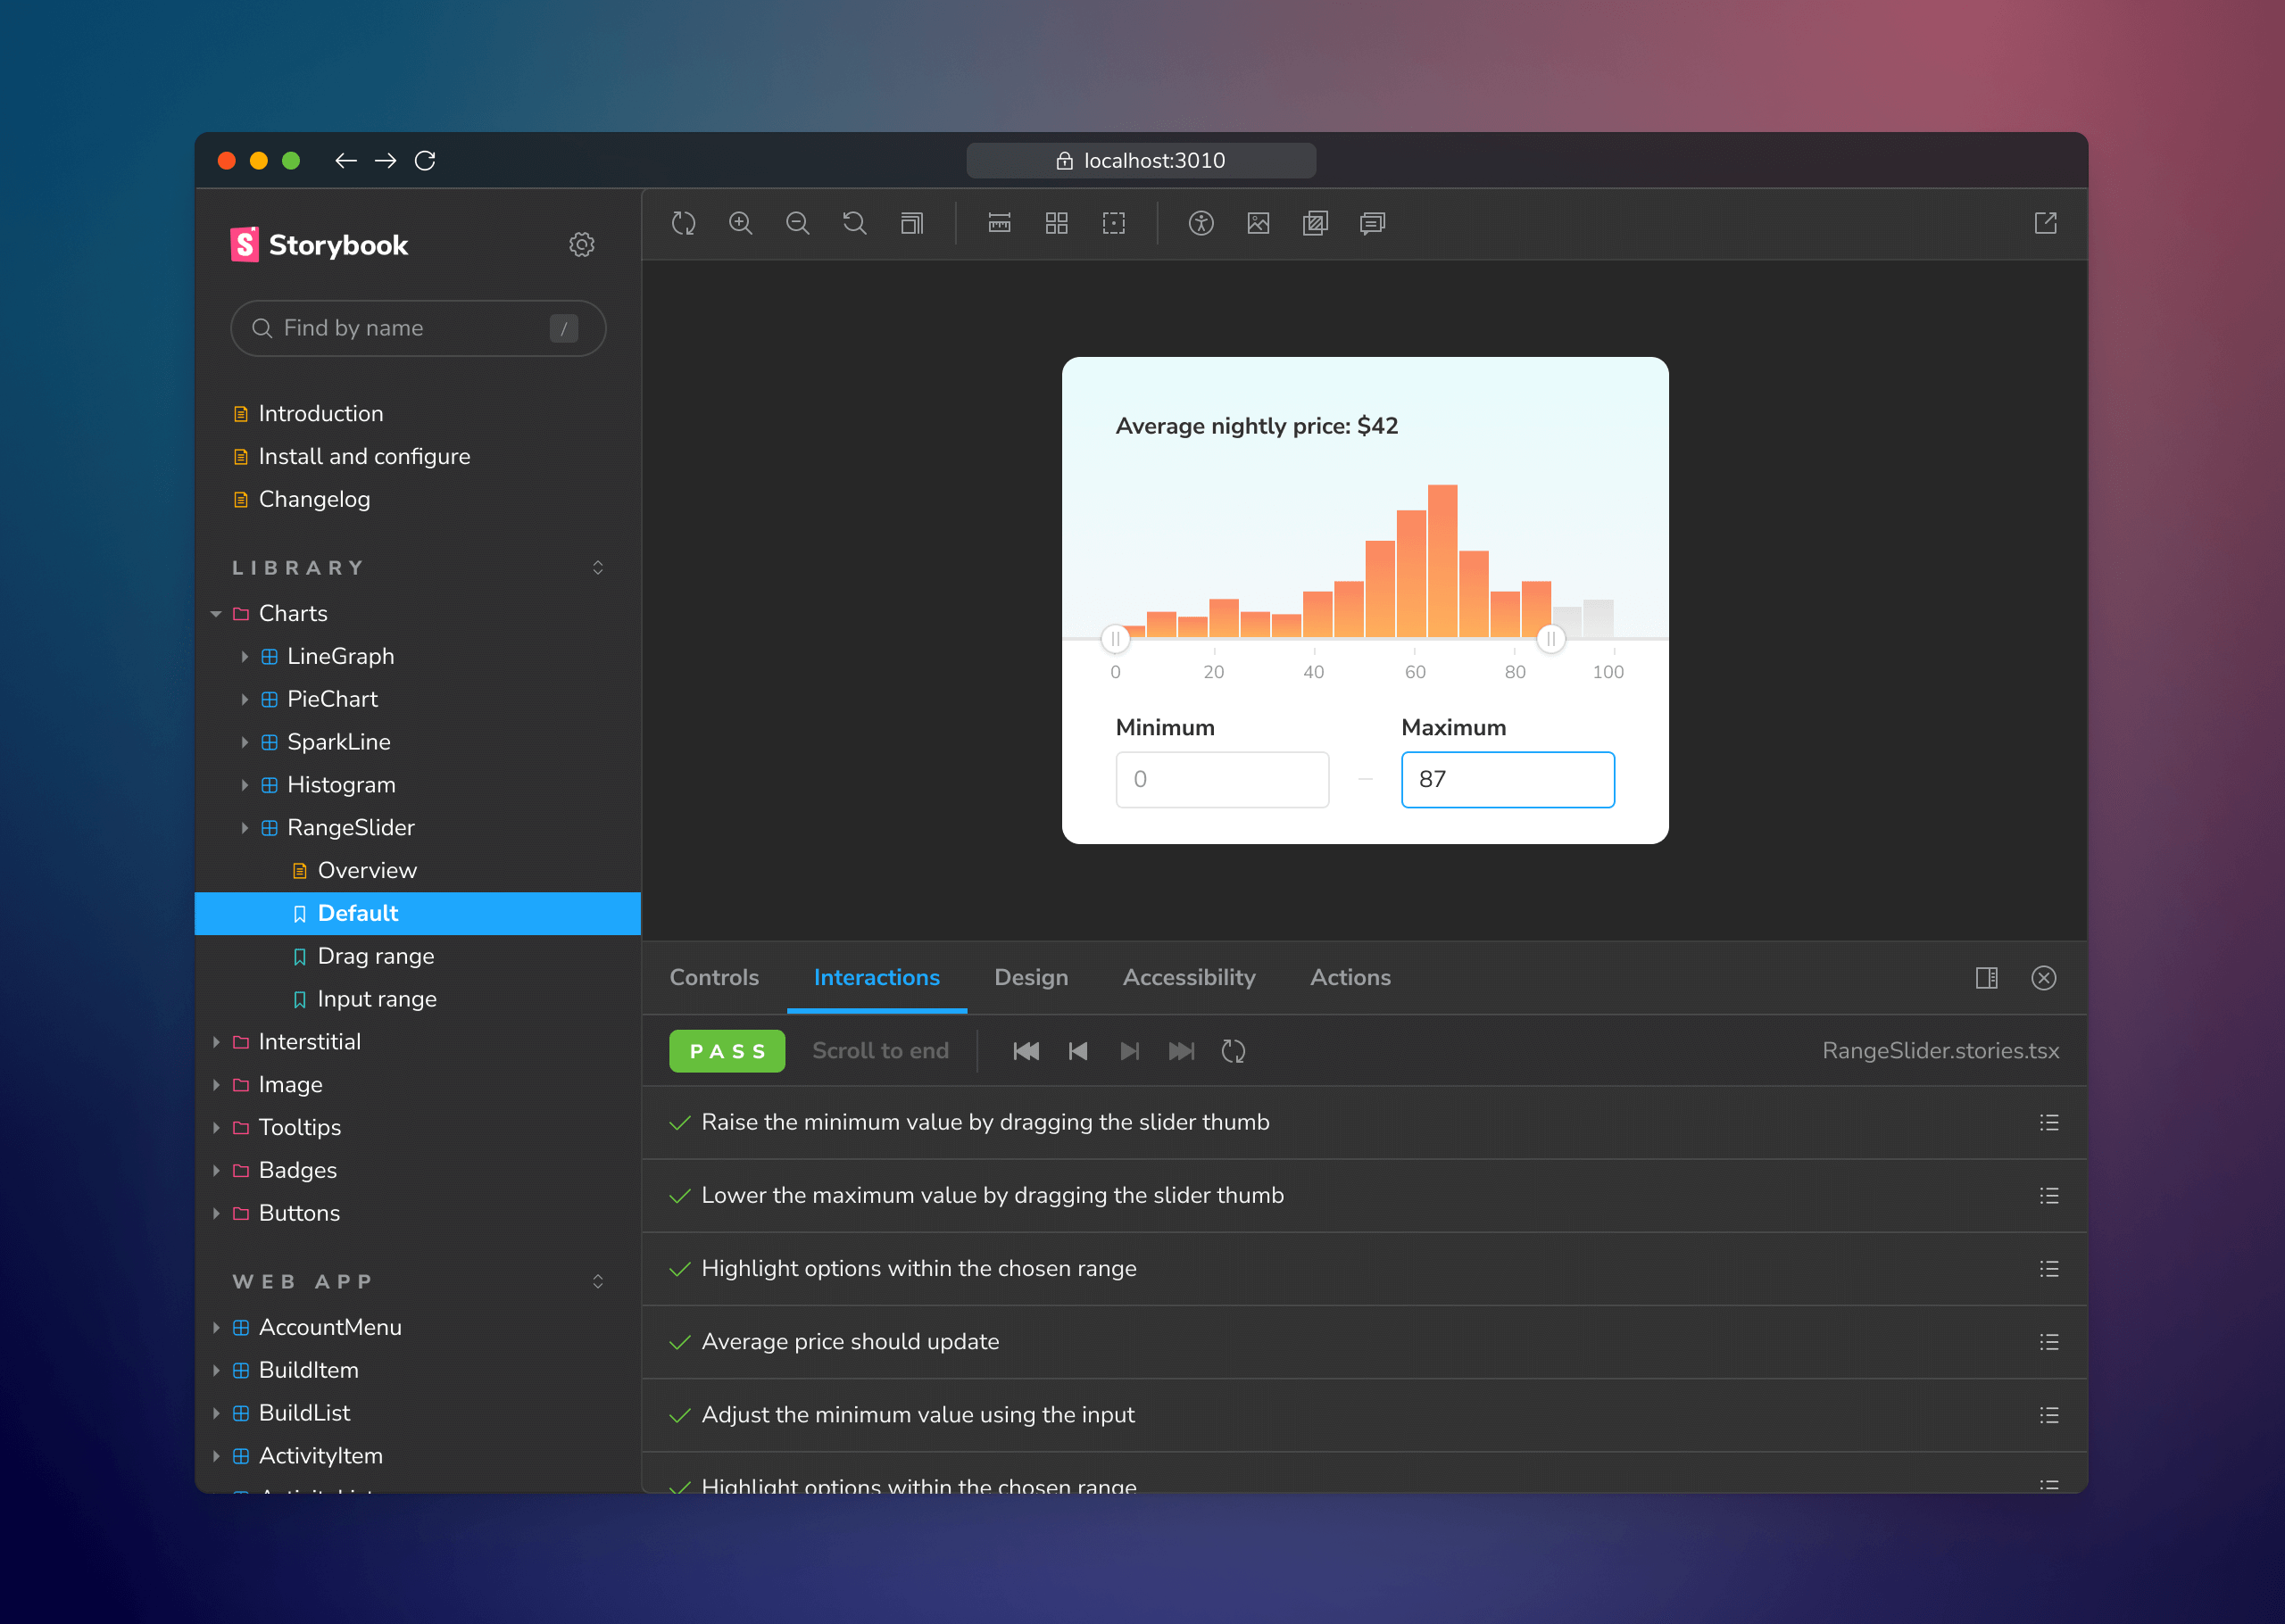Expand the Histogram component
Image resolution: width=2285 pixels, height=1624 pixels.
pos(244,785)
